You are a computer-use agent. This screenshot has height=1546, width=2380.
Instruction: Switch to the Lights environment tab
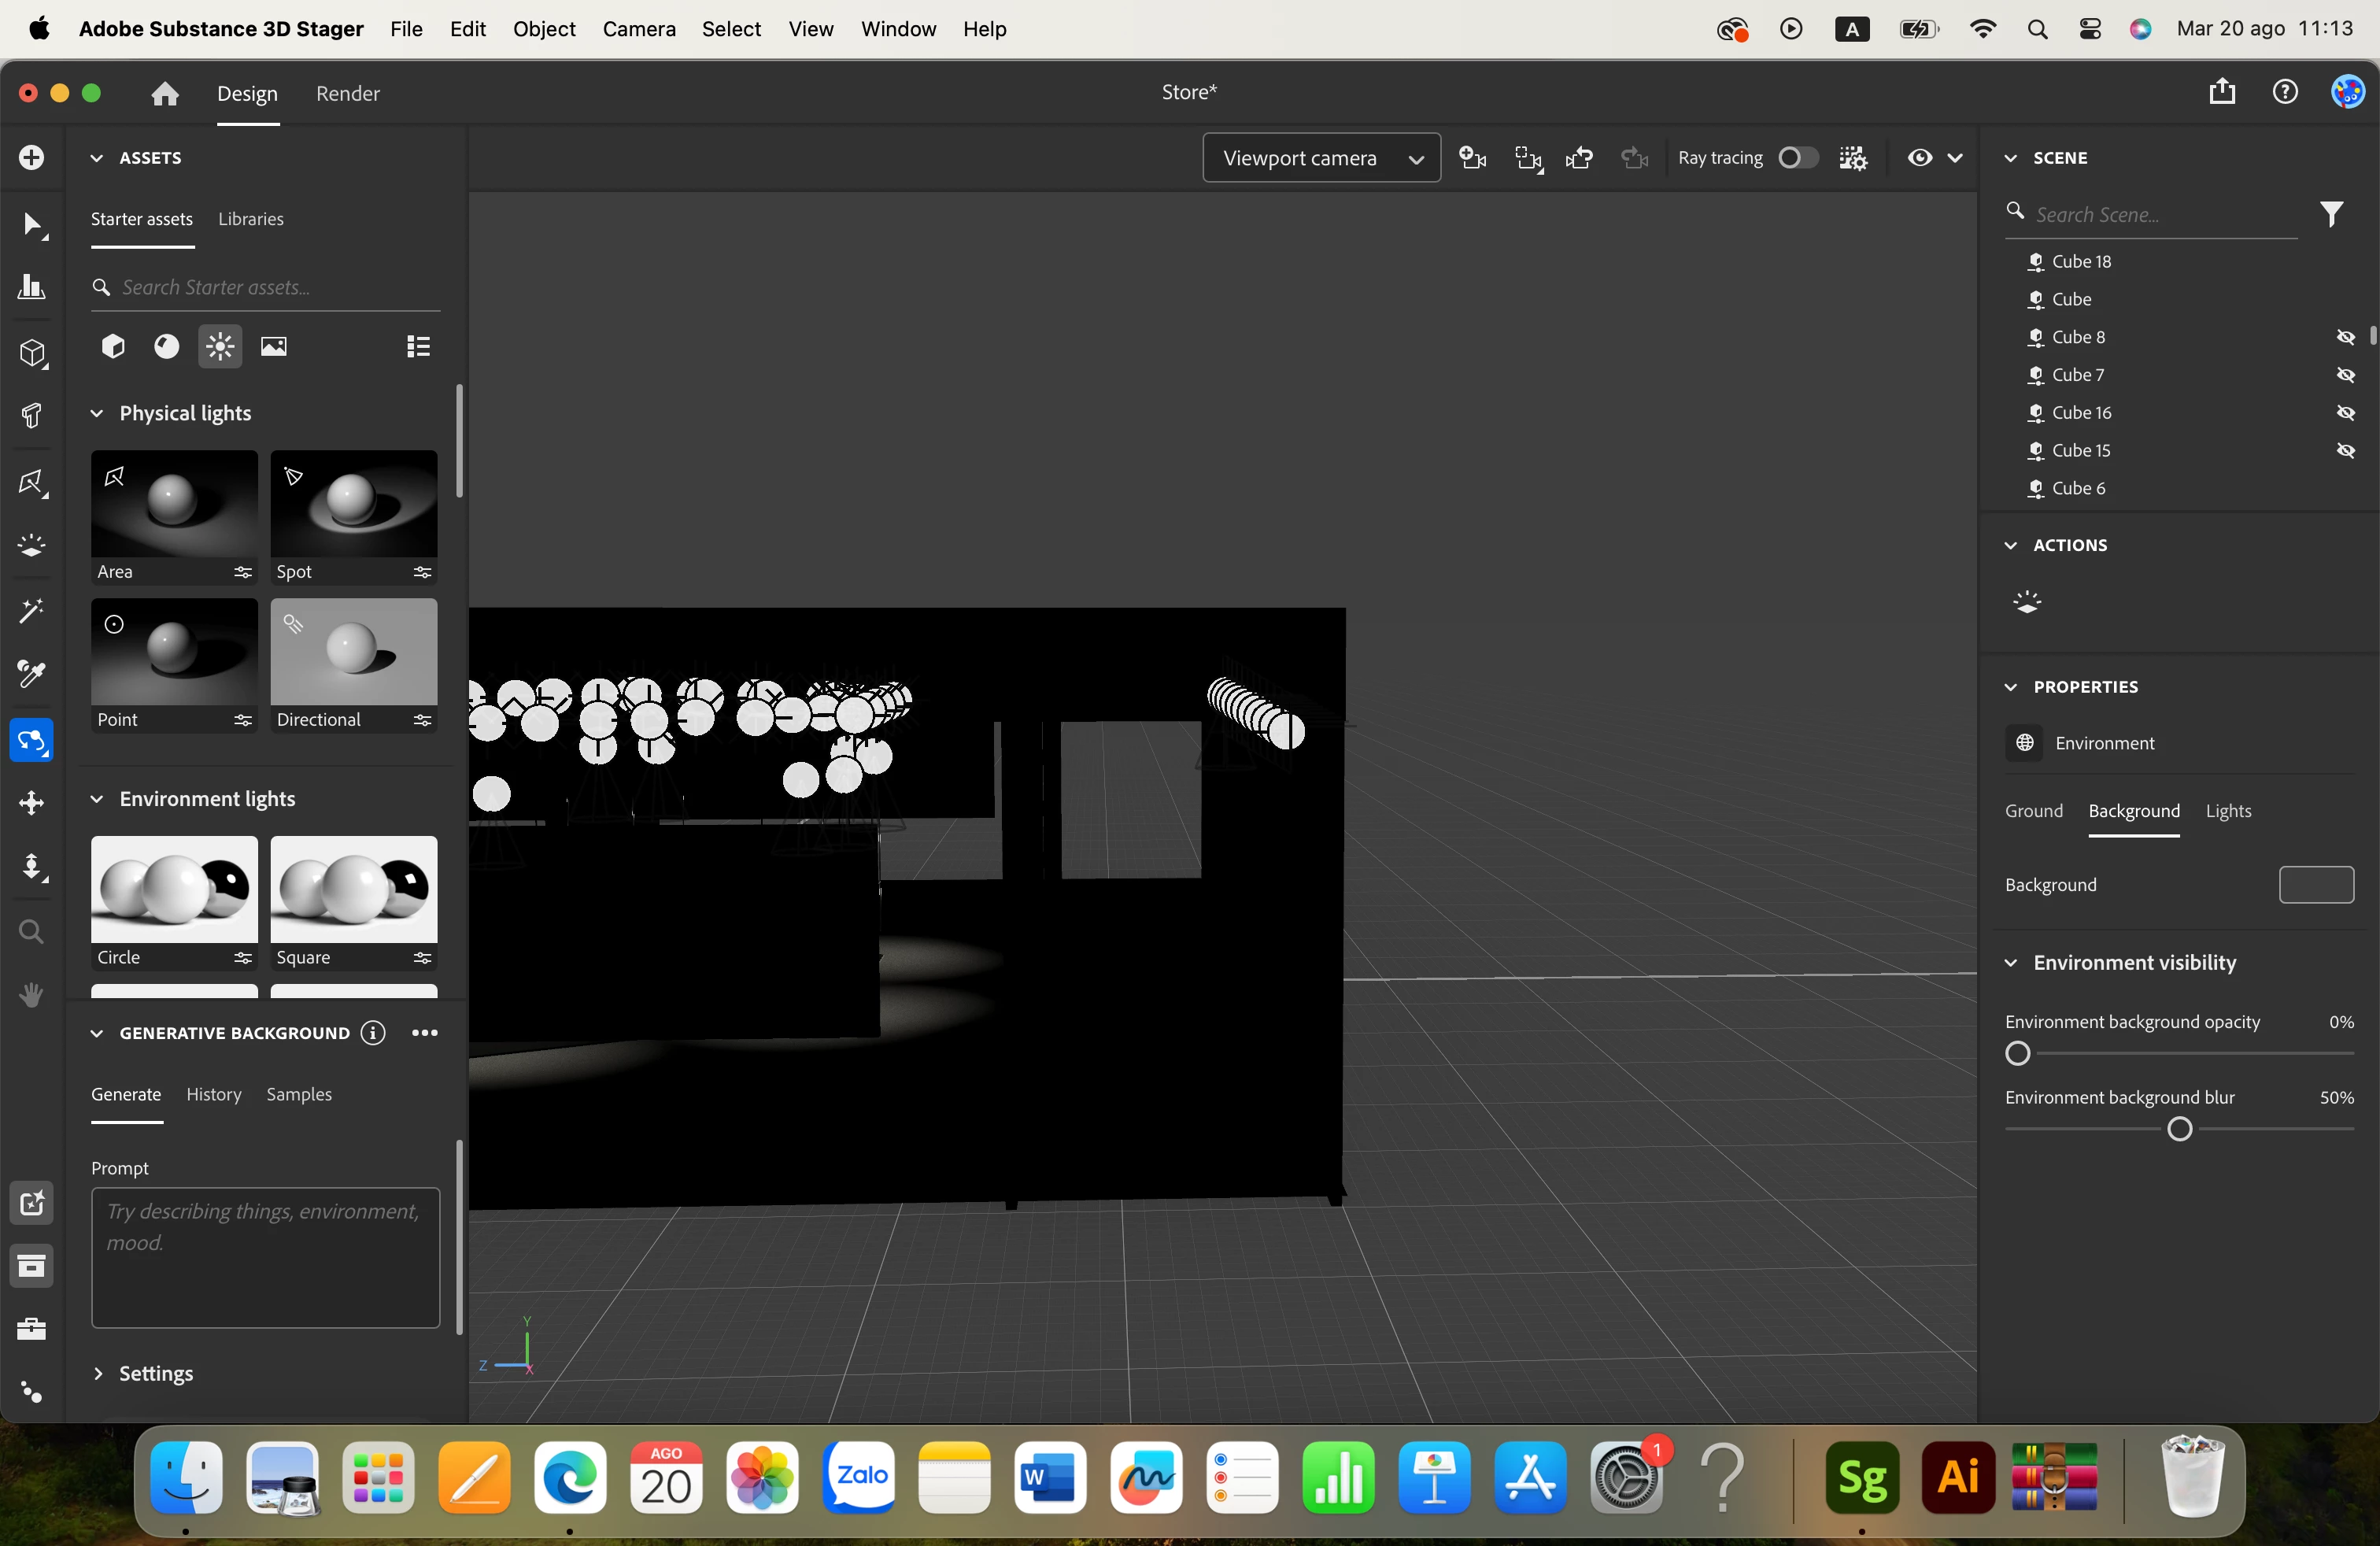pos(2228,811)
